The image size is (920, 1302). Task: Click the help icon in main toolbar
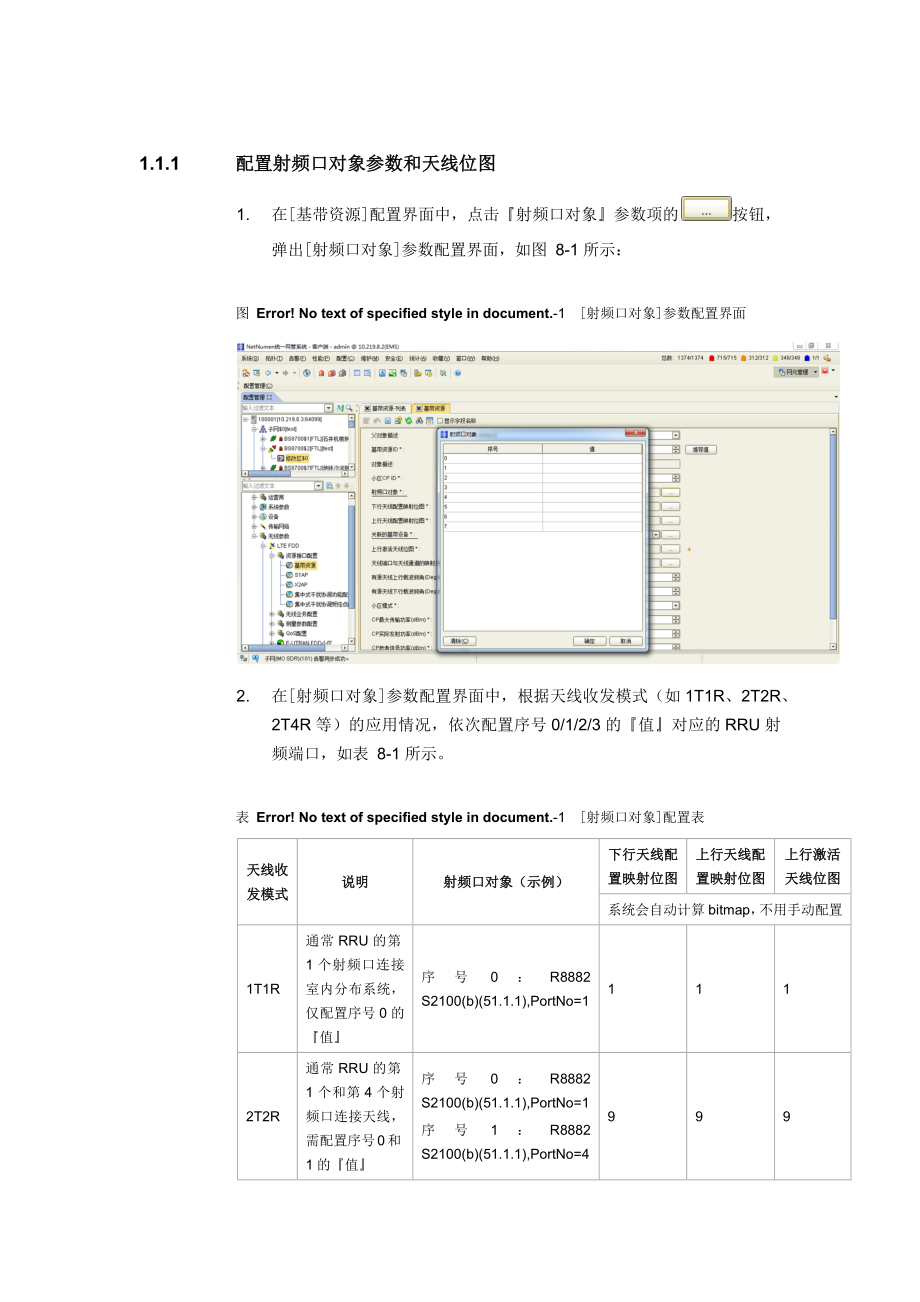[x=458, y=373]
